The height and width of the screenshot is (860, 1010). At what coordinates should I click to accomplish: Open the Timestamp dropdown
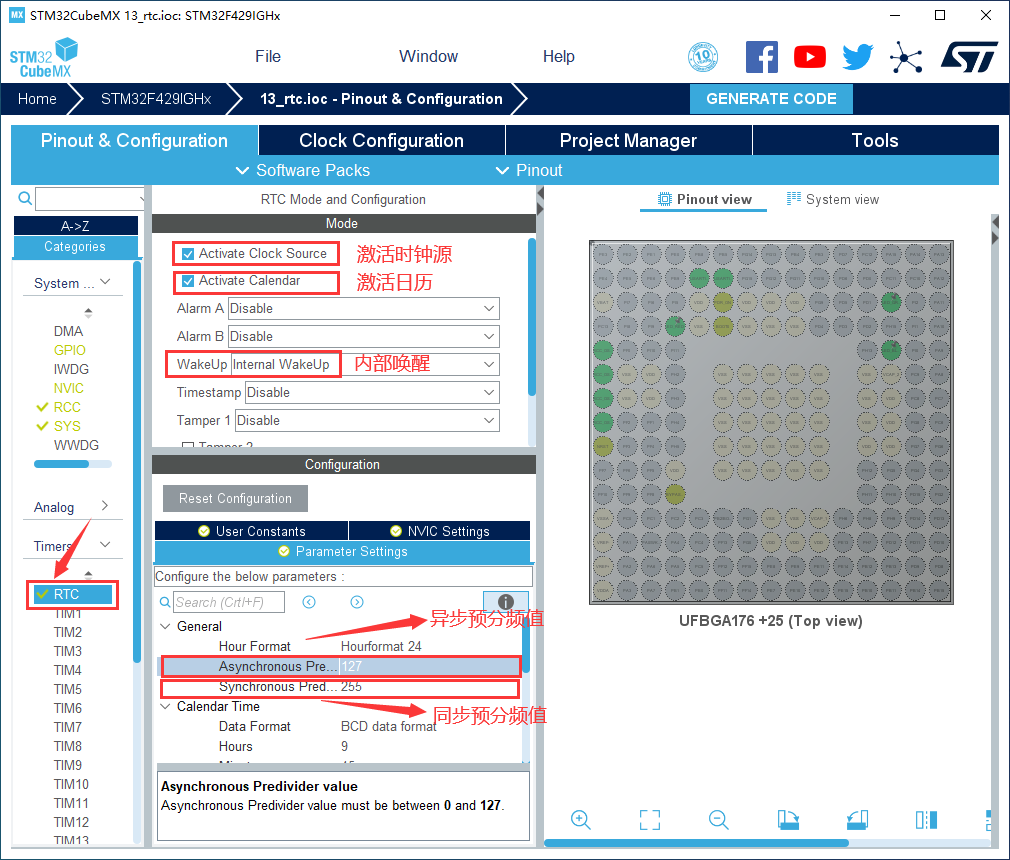click(x=372, y=392)
